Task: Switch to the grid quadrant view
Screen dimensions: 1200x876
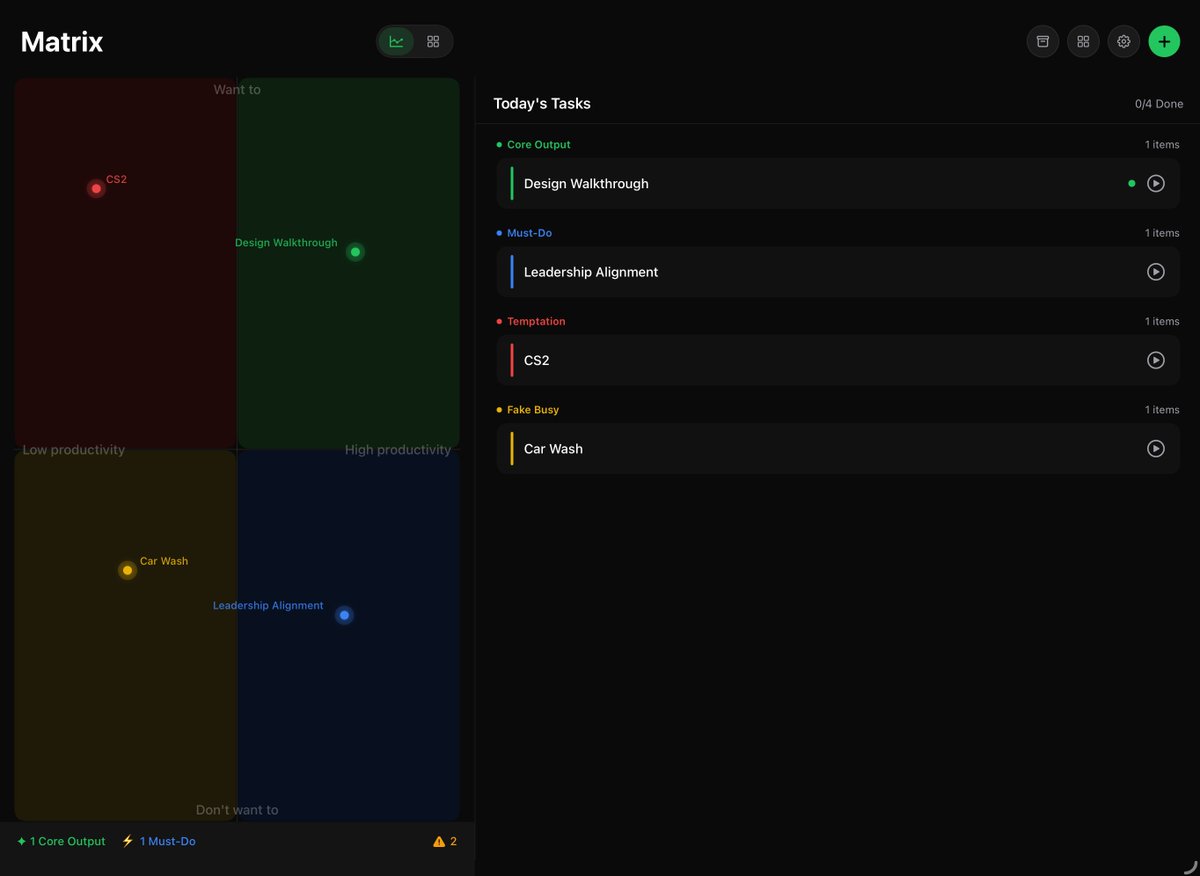Action: tap(433, 42)
